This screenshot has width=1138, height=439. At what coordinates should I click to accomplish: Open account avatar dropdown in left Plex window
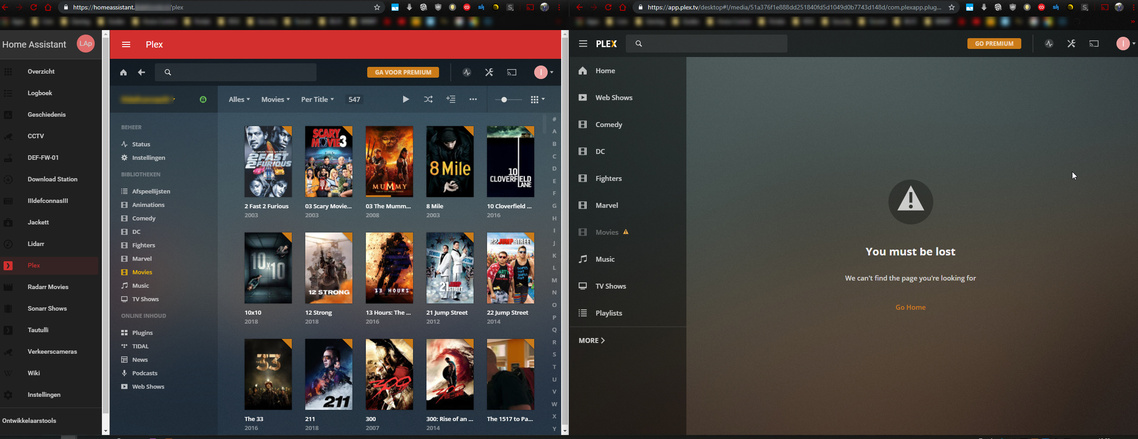point(544,73)
